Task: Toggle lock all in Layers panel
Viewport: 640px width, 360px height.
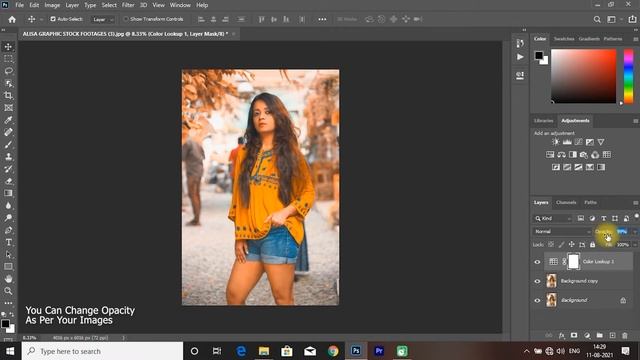Action: pyautogui.click(x=592, y=244)
